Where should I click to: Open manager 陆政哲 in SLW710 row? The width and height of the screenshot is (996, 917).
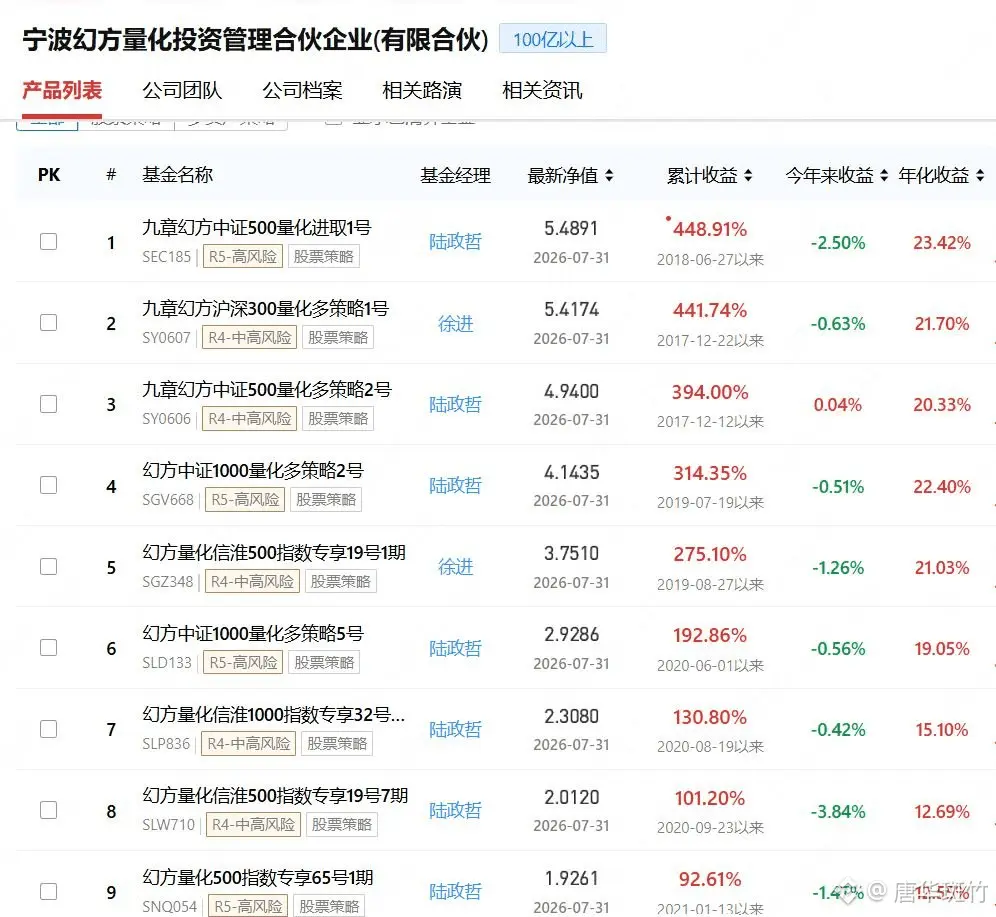[455, 811]
